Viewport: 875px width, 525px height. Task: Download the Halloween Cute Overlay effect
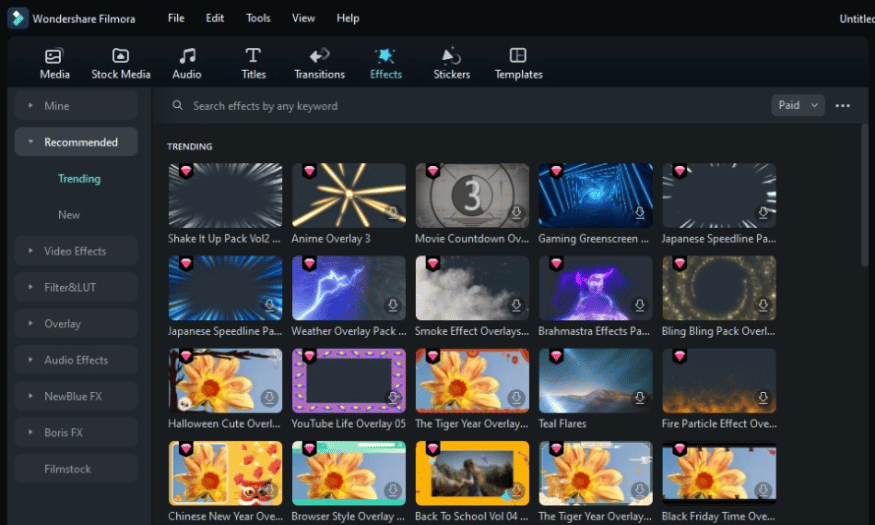(269, 398)
